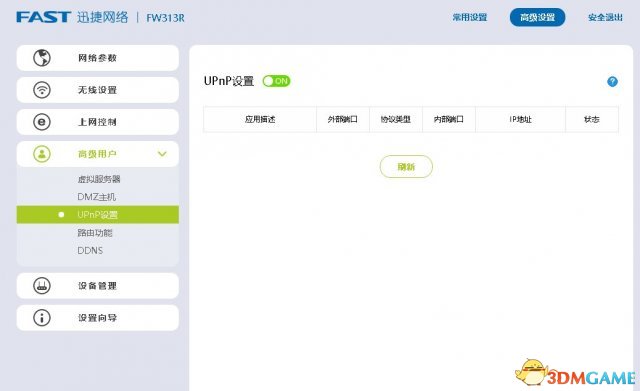
Task: Click the router icon for 设备管理
Action: (42, 285)
